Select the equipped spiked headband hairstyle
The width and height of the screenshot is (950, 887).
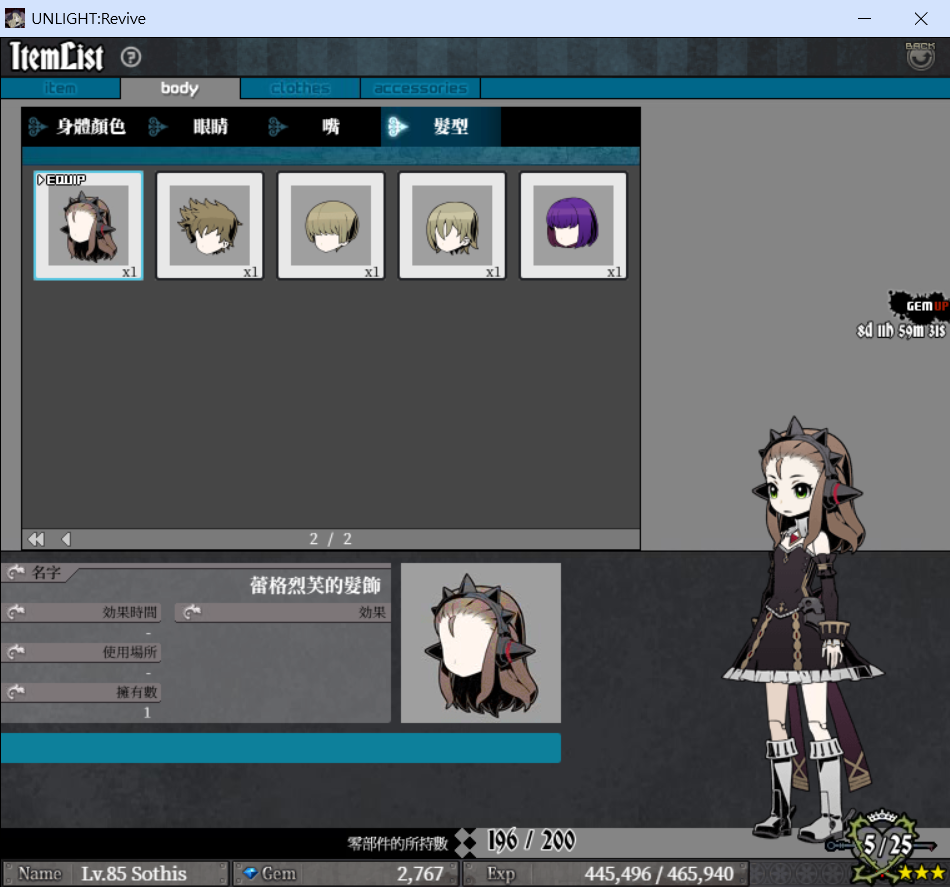[88, 225]
